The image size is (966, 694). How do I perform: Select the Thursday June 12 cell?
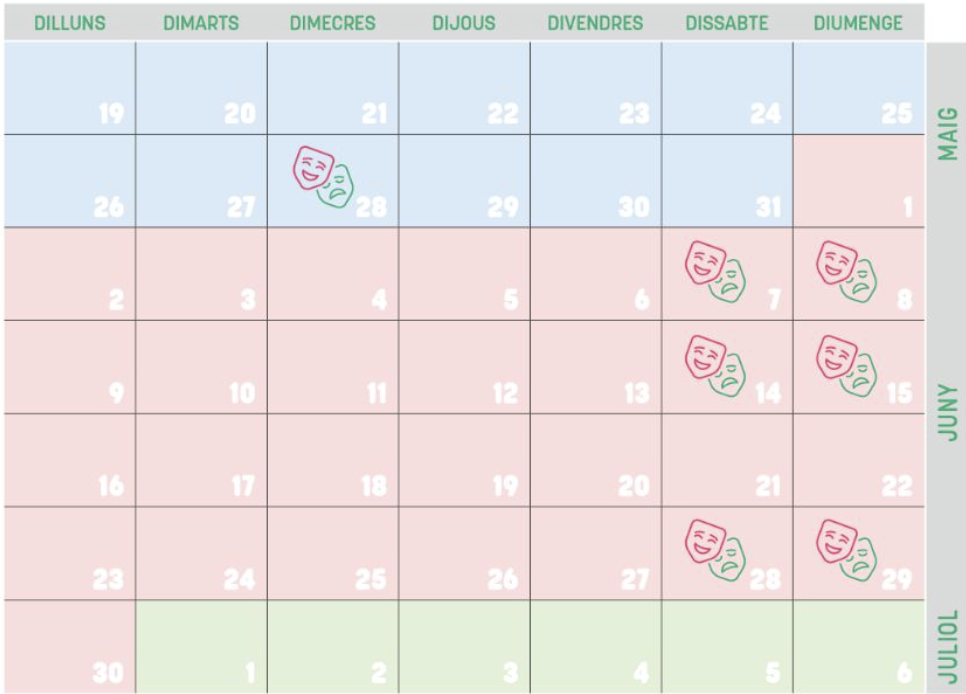[x=464, y=367]
